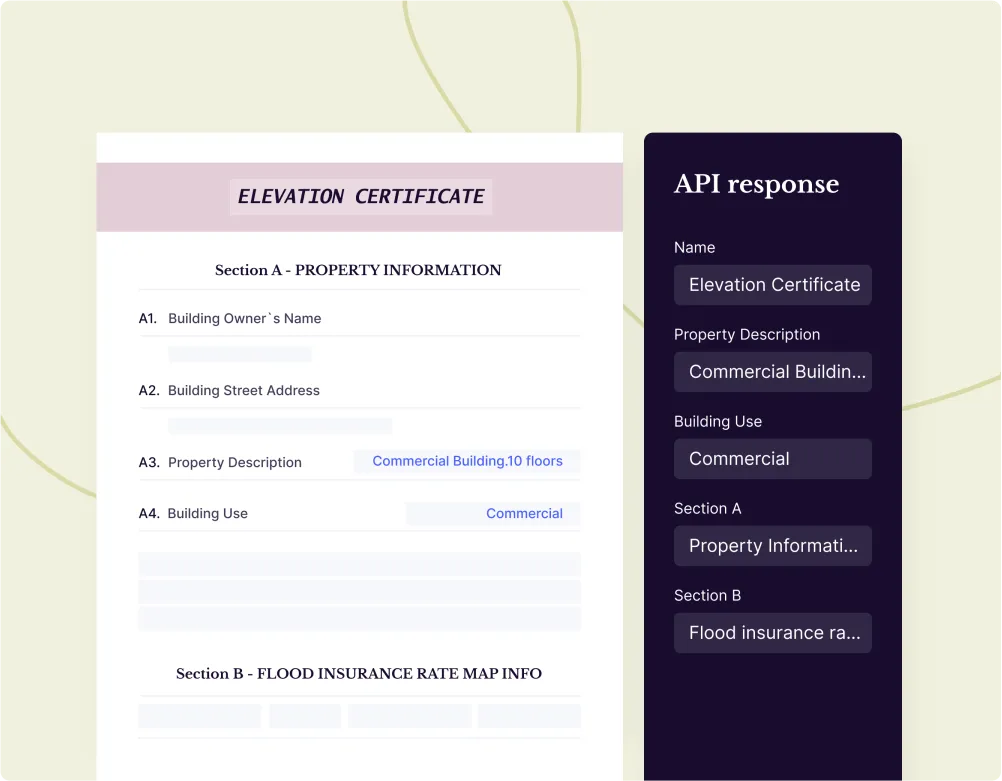Viewport: 1002px width, 781px height.
Task: Click the 'Name' label in API panel
Action: click(x=694, y=247)
